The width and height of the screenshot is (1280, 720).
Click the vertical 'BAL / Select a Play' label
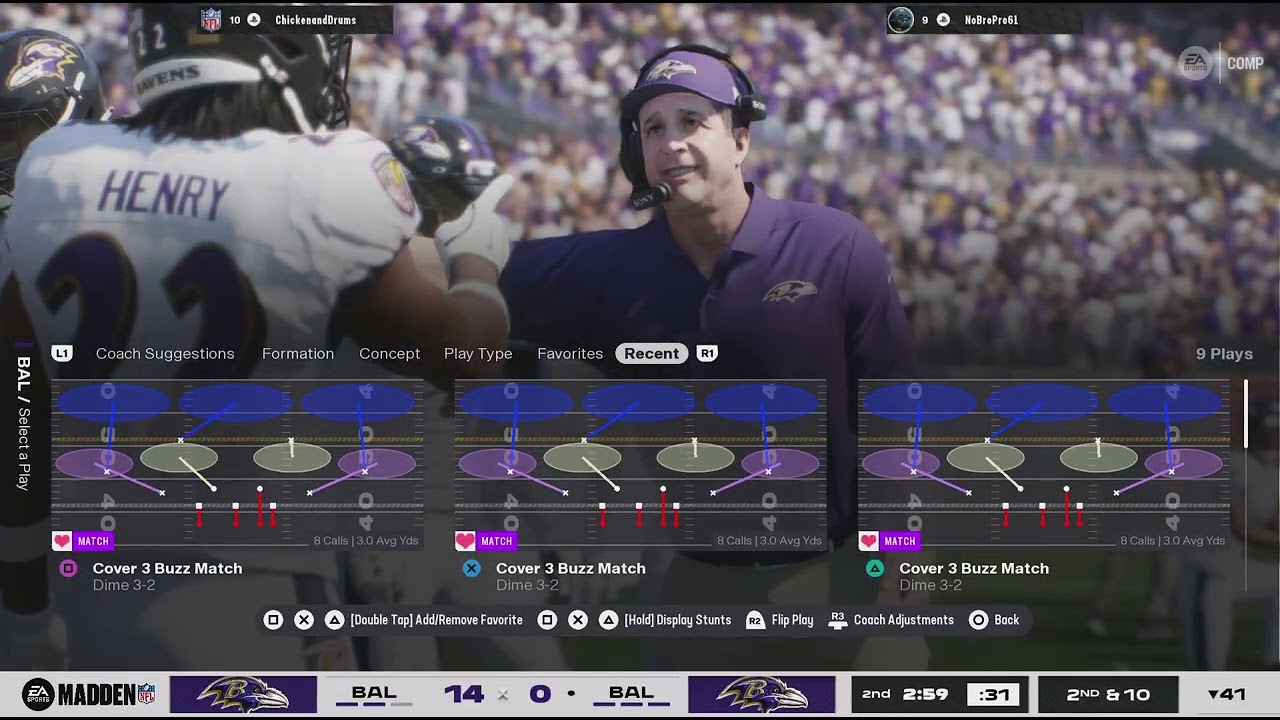(x=23, y=423)
